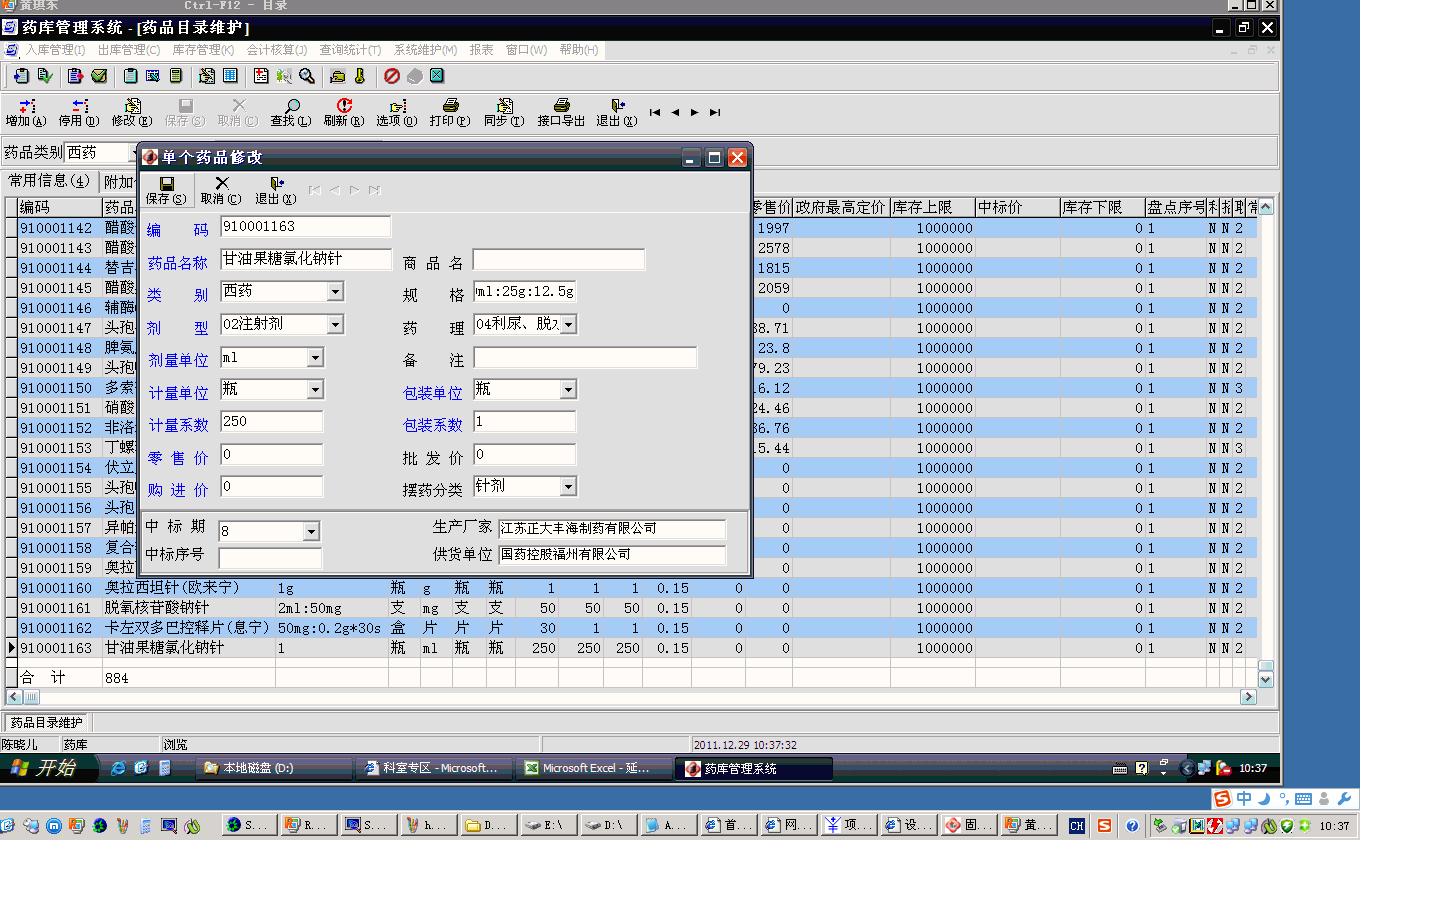1440x900 pixels.
Task: Expand the 包装单位 combo box
Action: pos(568,390)
